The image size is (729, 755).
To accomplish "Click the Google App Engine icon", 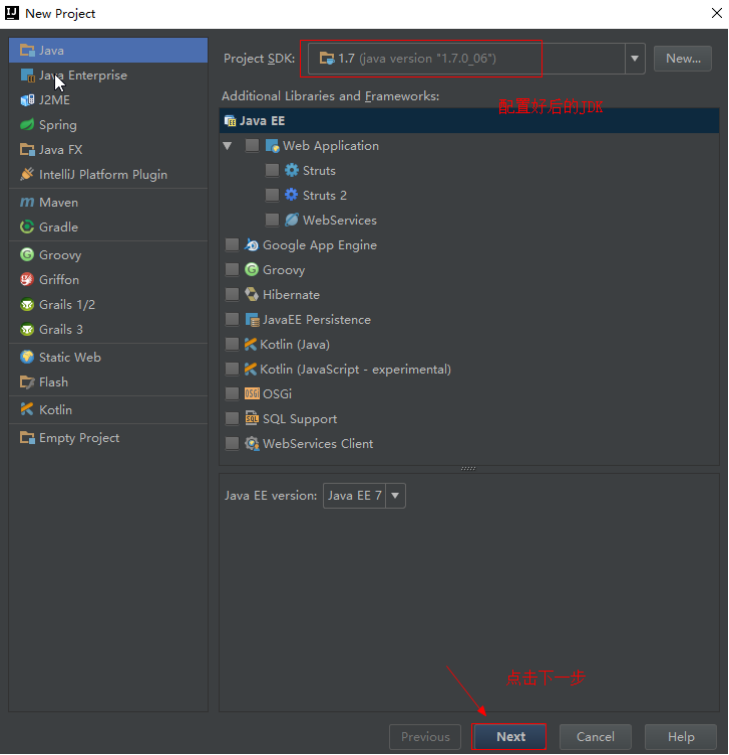I will click(251, 245).
